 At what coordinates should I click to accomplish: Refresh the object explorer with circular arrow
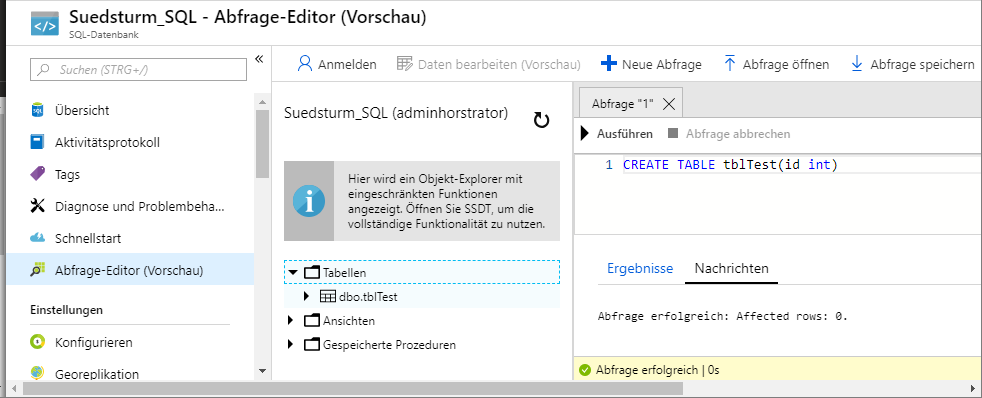pyautogui.click(x=541, y=120)
